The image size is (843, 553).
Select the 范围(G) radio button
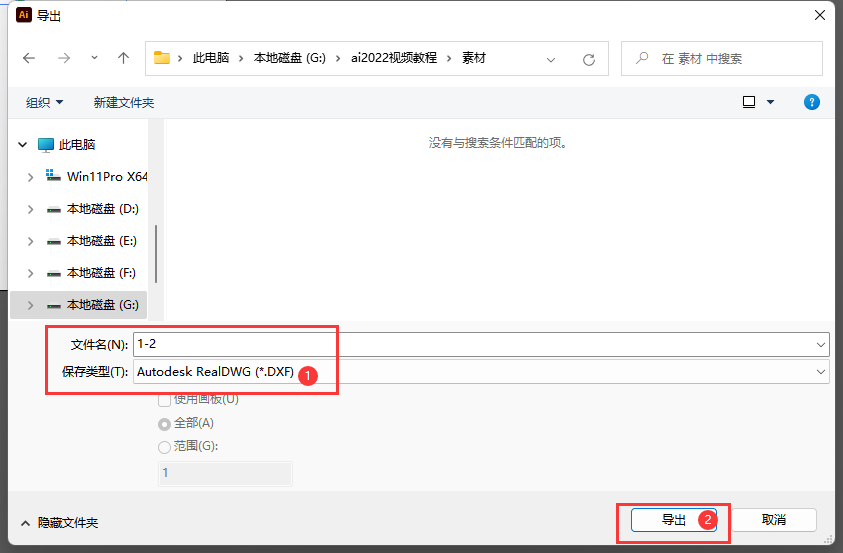[165, 447]
